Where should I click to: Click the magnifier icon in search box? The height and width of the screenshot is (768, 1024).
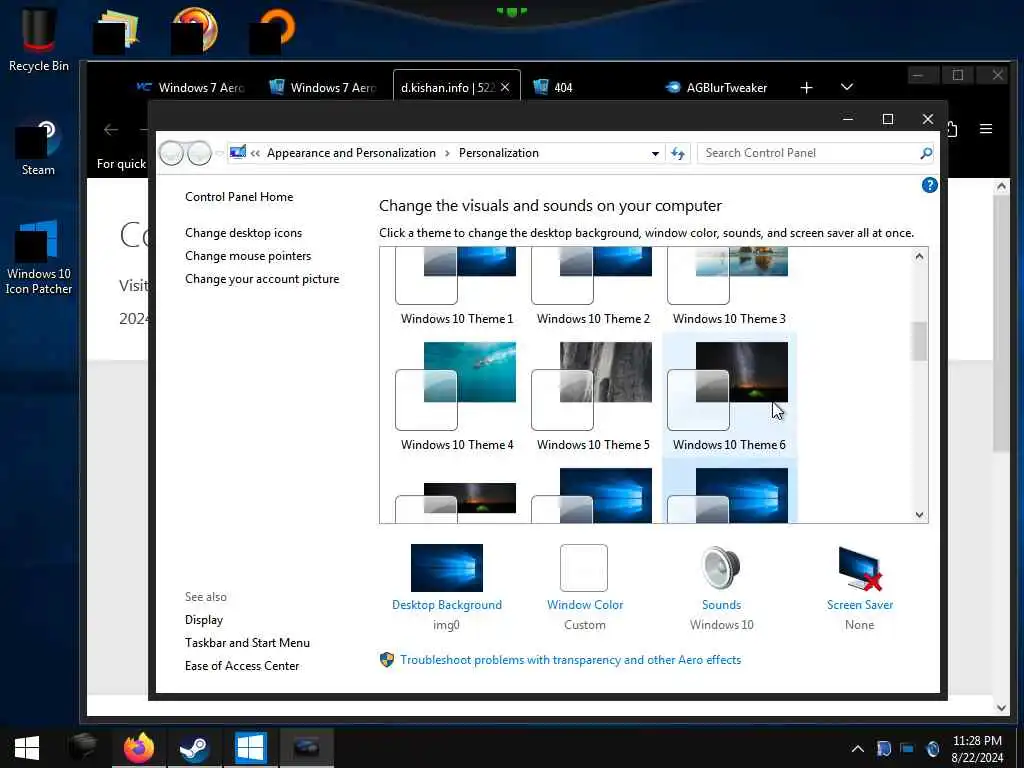point(925,153)
